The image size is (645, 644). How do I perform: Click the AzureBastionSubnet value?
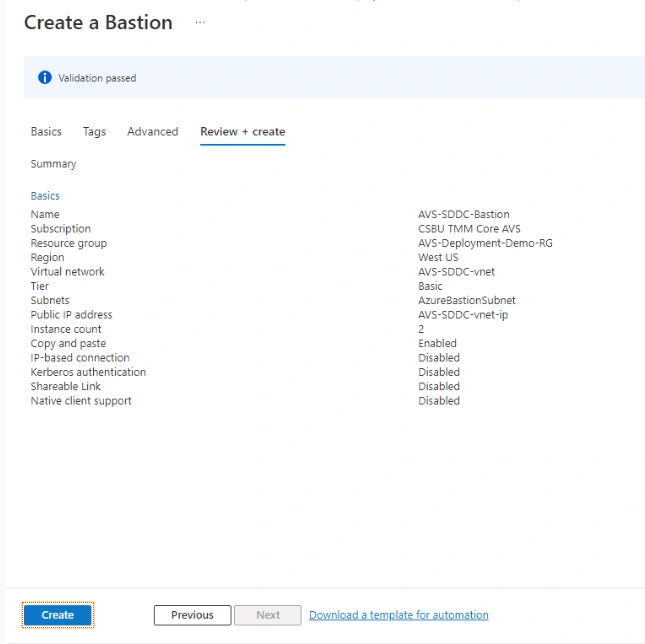467,300
